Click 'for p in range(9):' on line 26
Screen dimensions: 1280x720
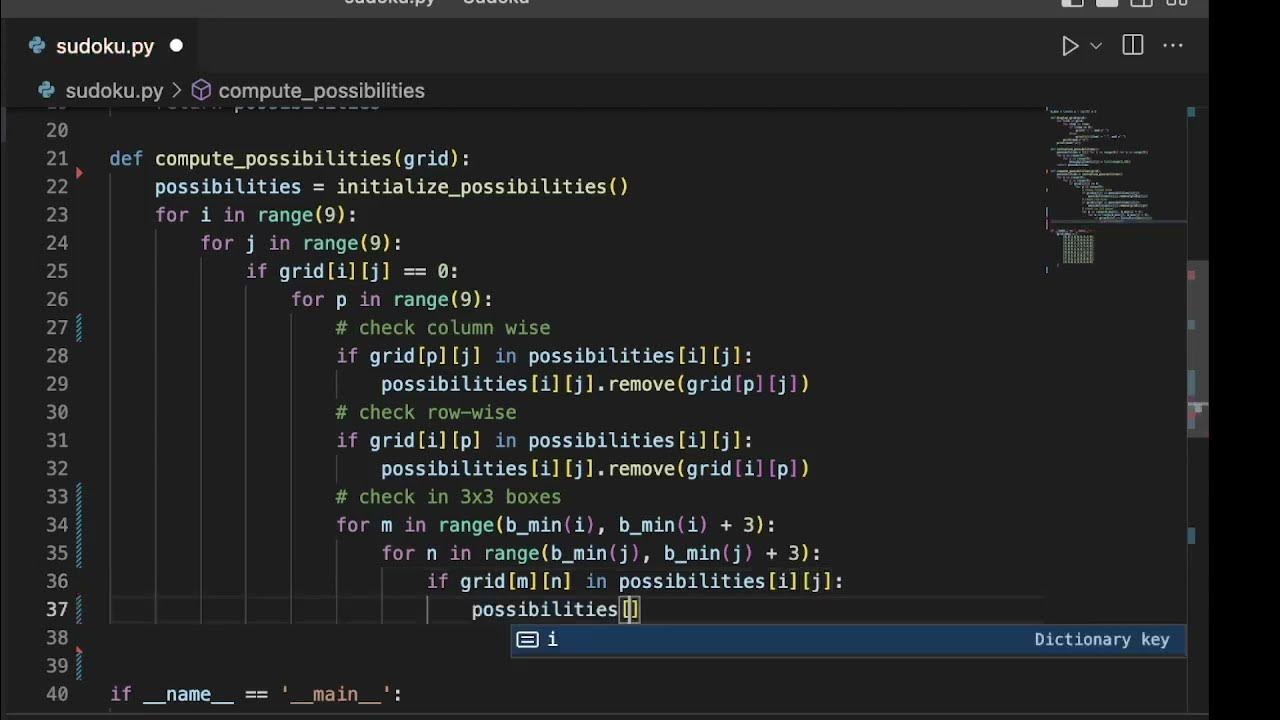(392, 300)
